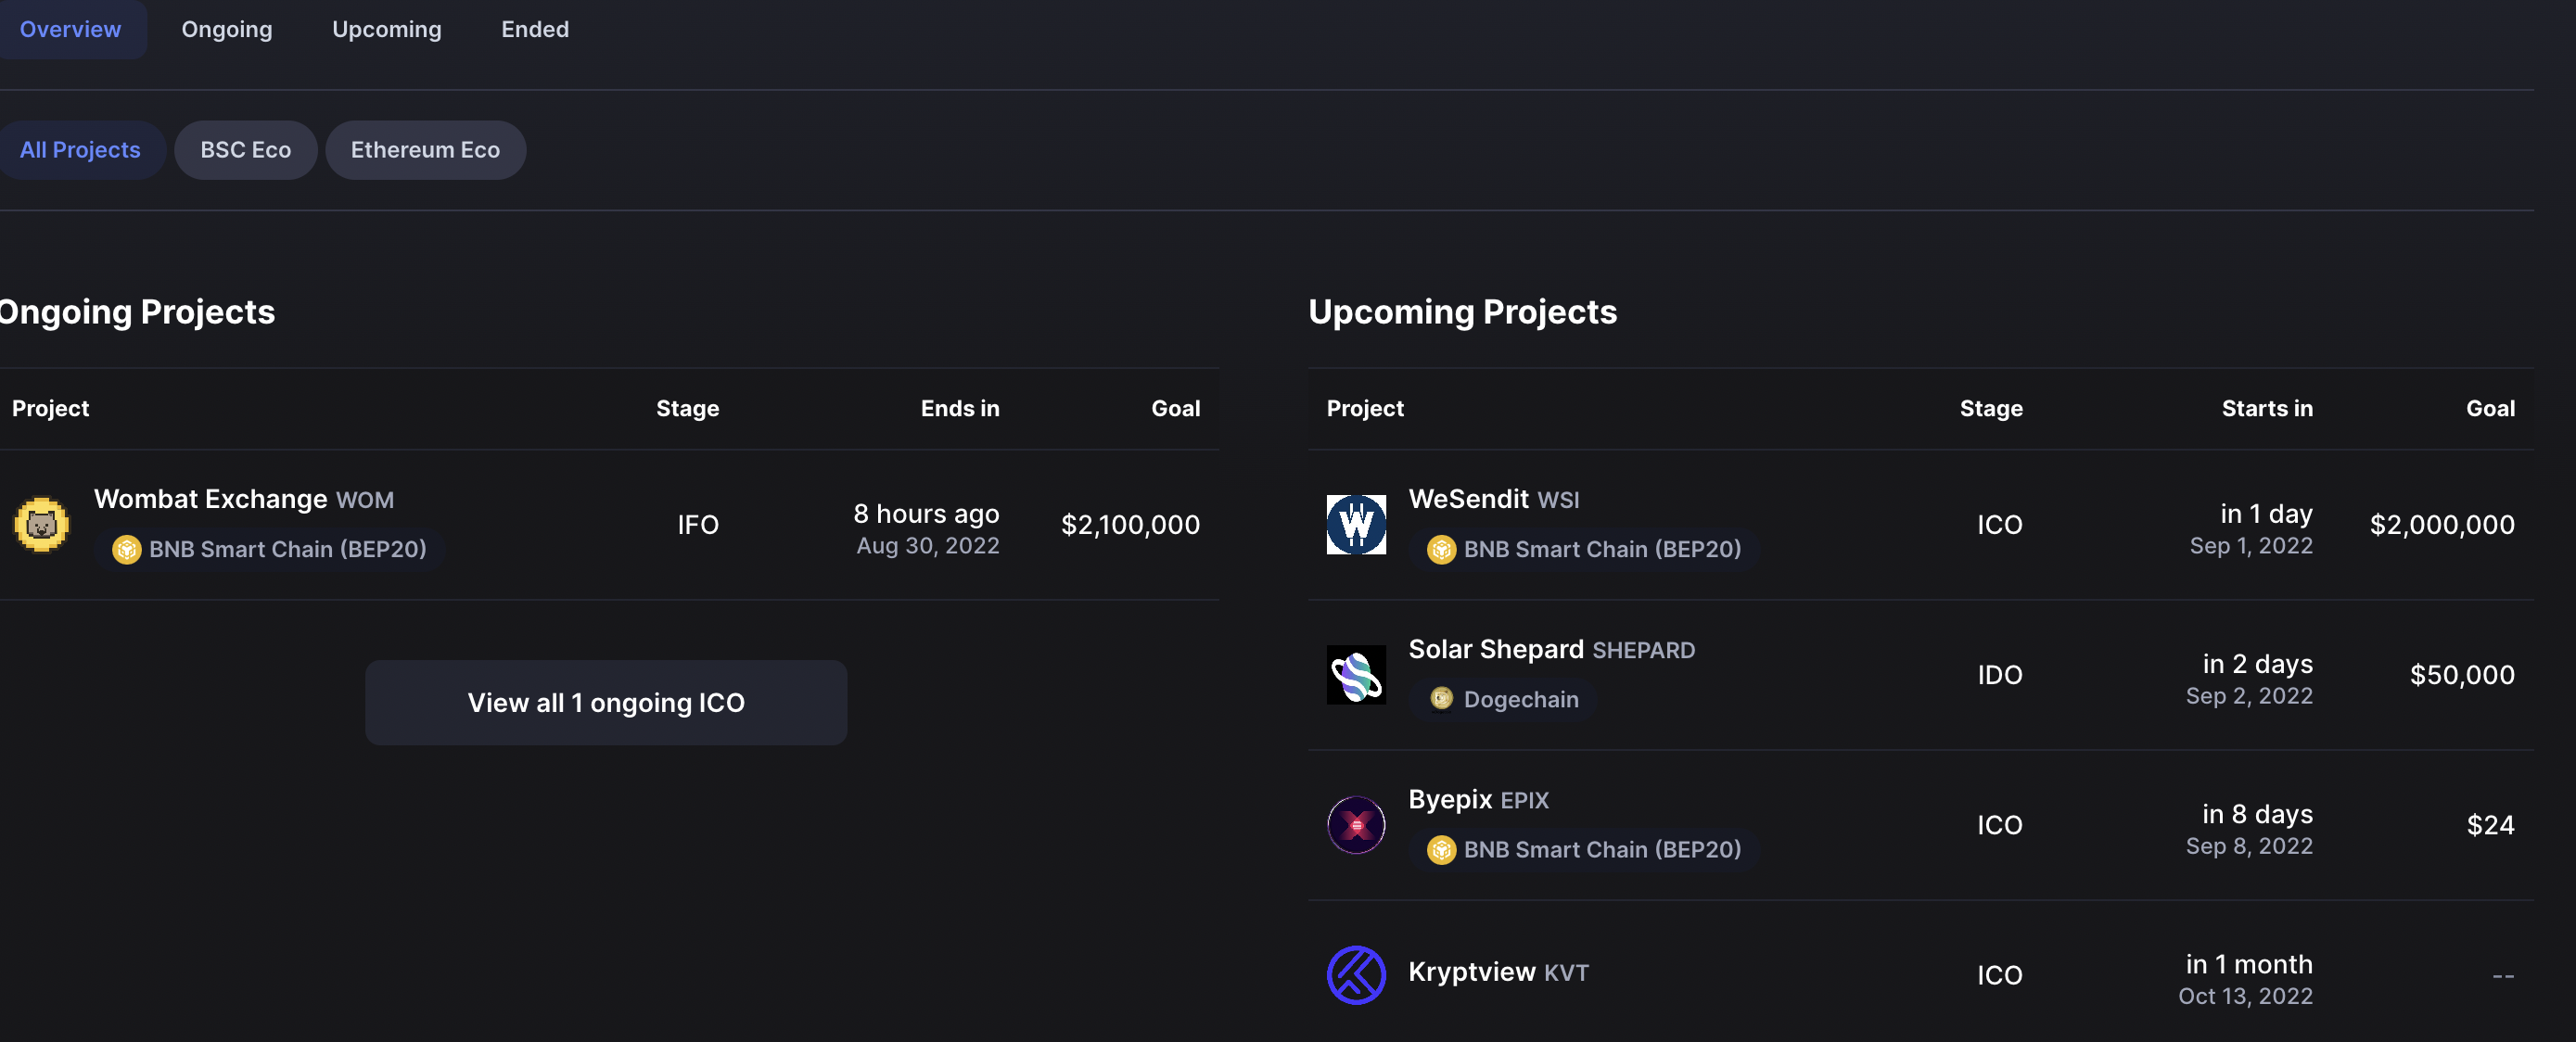This screenshot has height=1042, width=2576.
Task: Select the Overview tab
Action: coord(70,29)
